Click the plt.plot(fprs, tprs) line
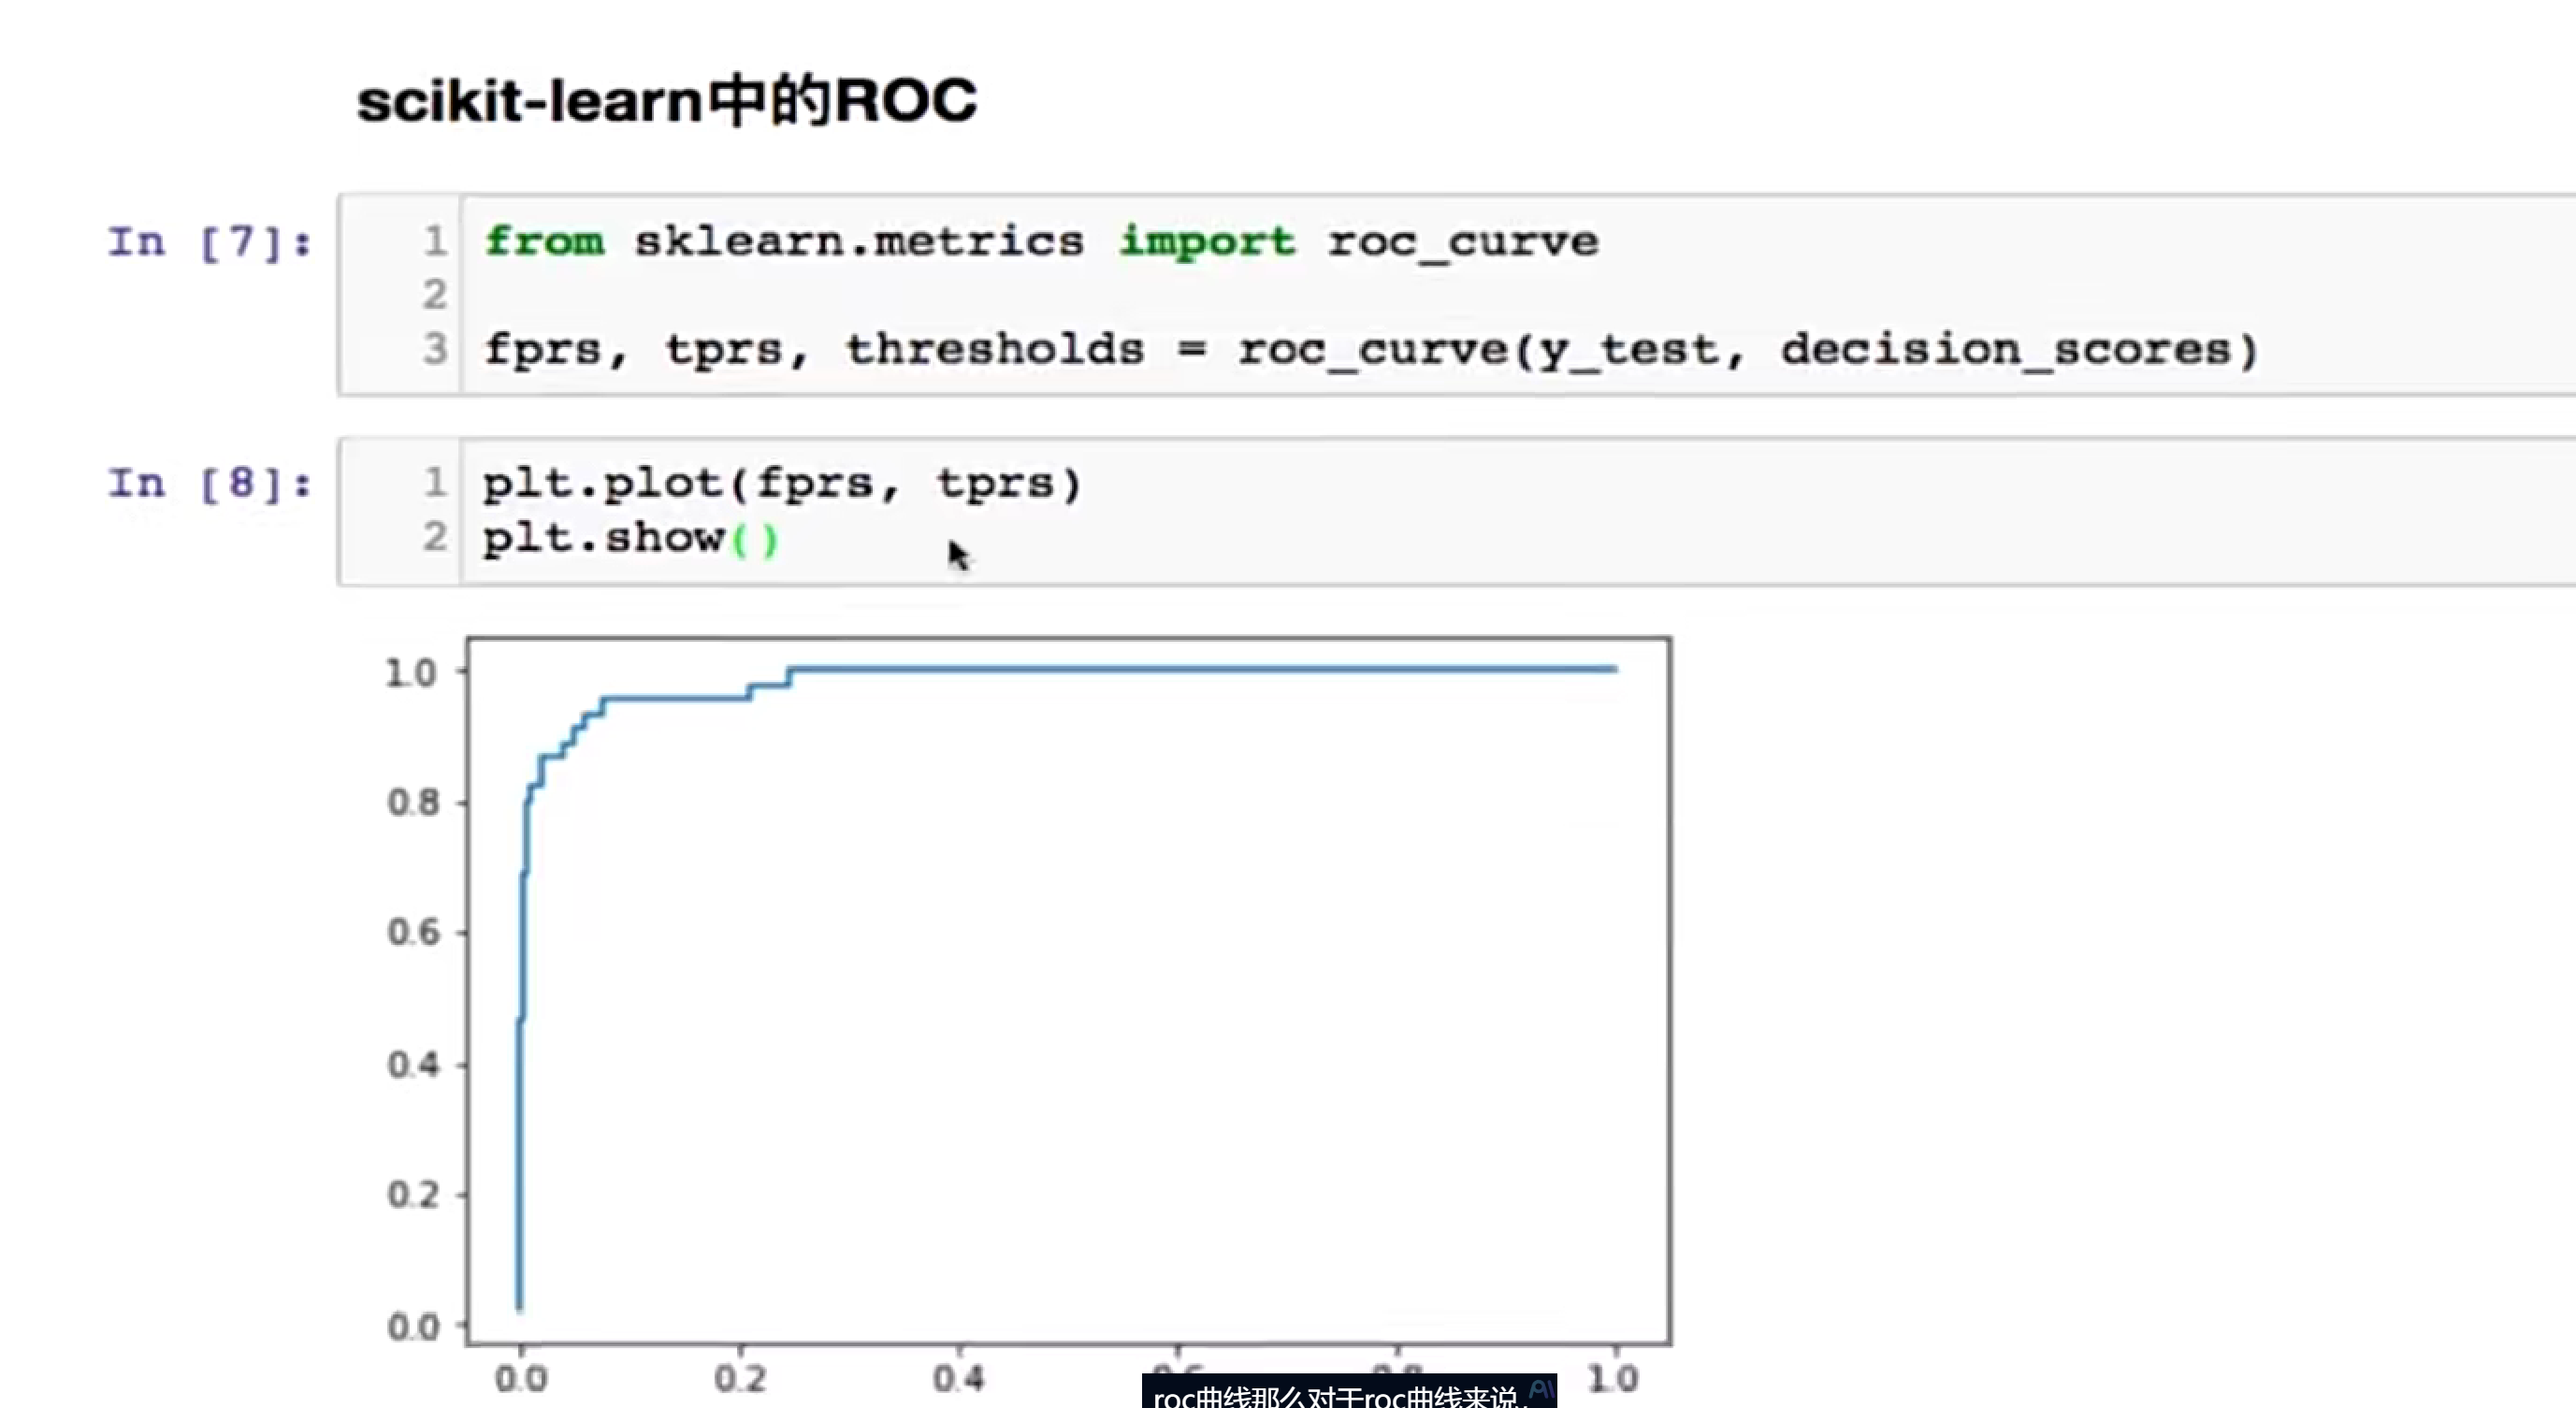Screen dimensions: 2576x1408 (x=781, y=485)
